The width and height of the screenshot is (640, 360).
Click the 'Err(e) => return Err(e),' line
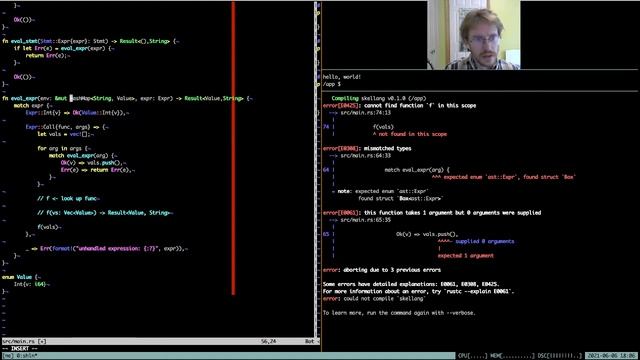pyautogui.click(x=98, y=170)
